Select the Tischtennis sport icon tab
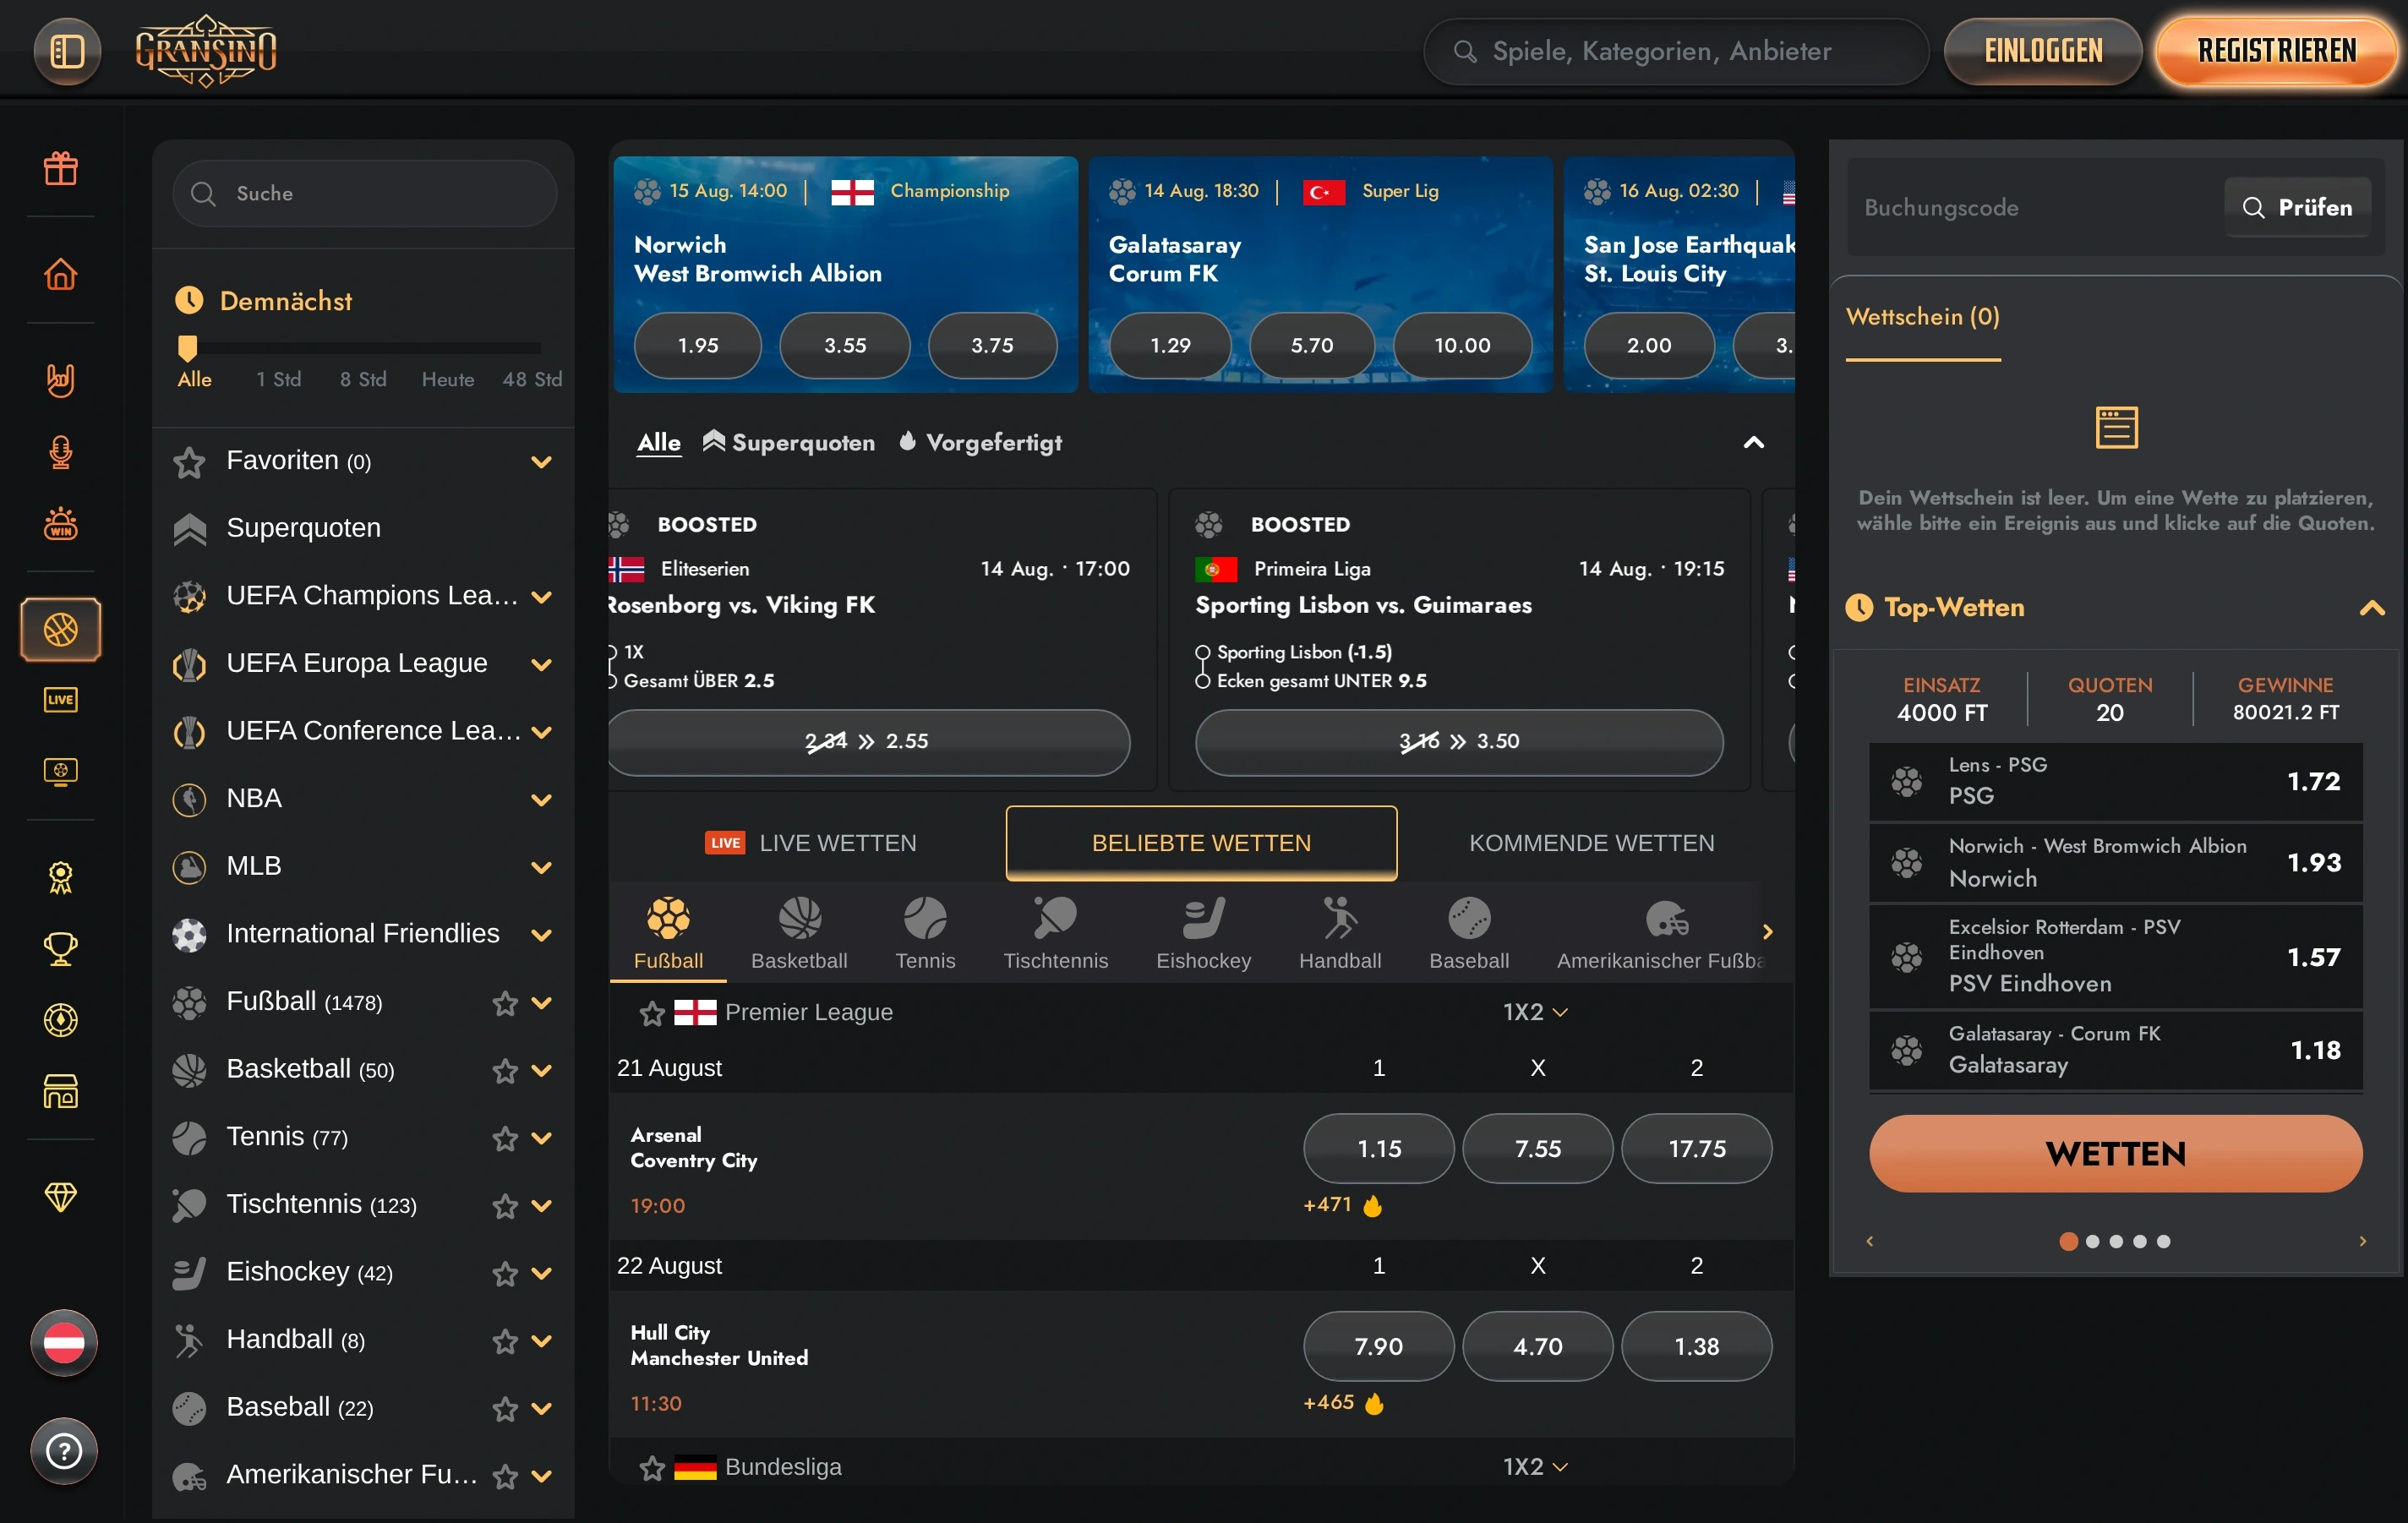Viewport: 2408px width, 1523px height. tap(1056, 933)
